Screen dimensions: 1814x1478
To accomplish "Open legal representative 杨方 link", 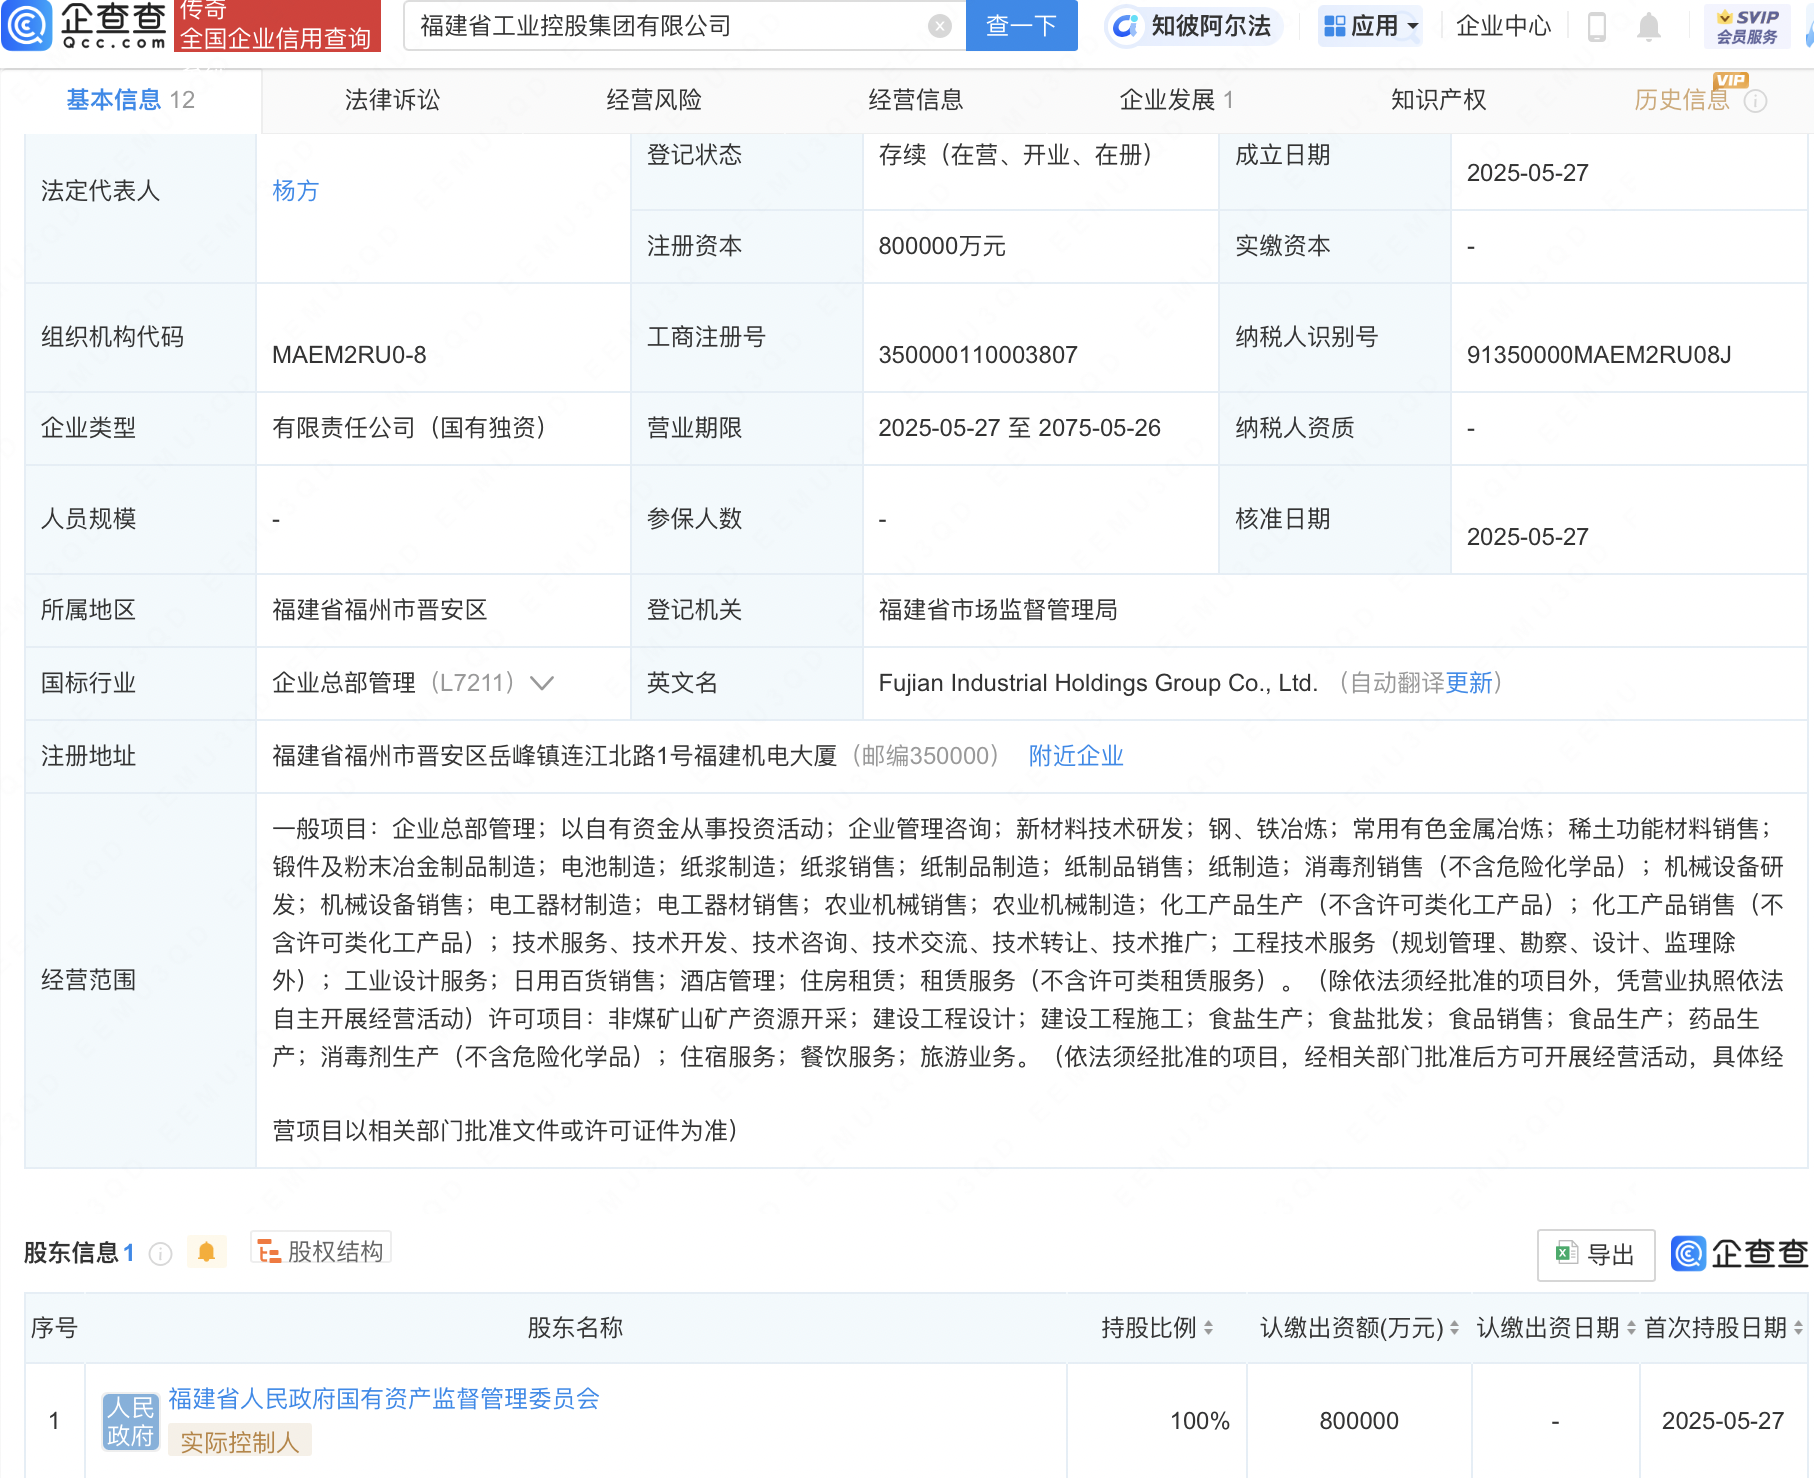I will (295, 191).
